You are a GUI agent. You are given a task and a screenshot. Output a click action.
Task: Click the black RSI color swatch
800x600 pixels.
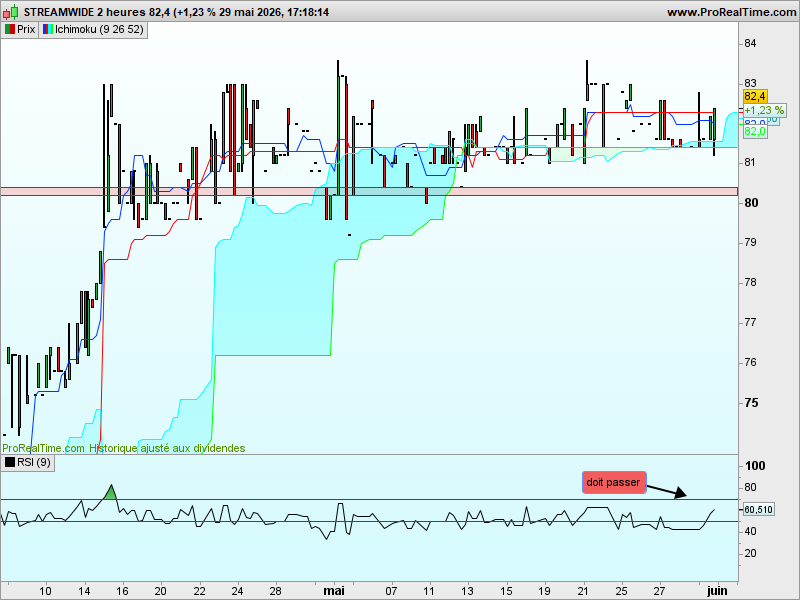click(x=10, y=462)
